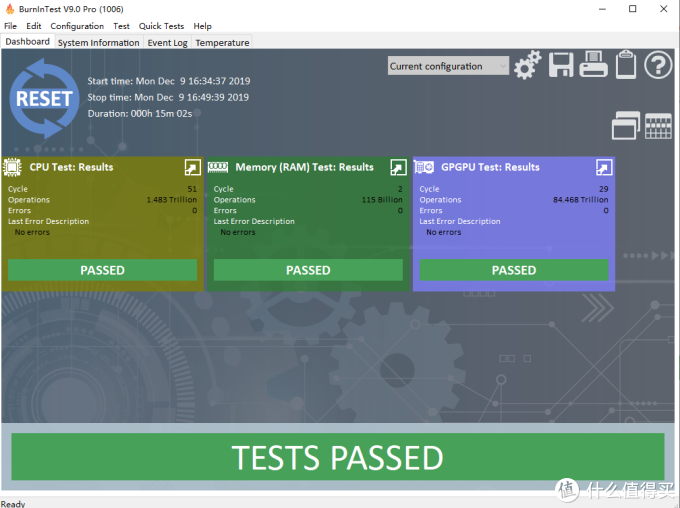Open the Quick Tests menu
The image size is (680, 508).
(x=161, y=26)
